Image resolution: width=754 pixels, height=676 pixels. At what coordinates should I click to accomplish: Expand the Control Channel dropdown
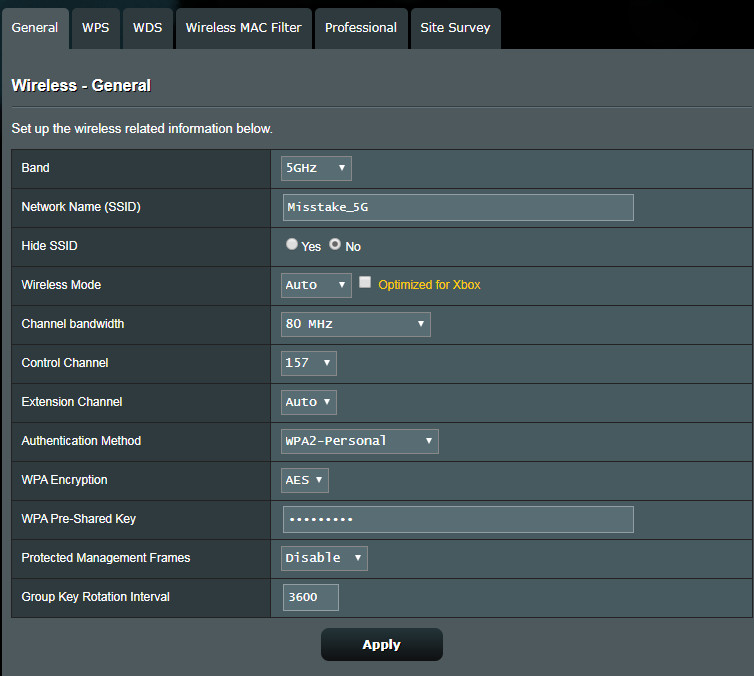pos(309,363)
